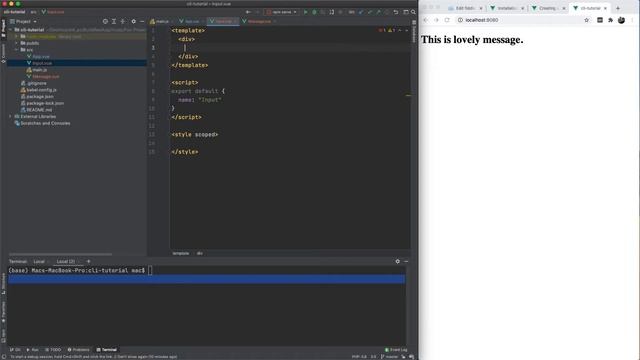Open the Problems tool window
640x360 pixels.
point(78,350)
